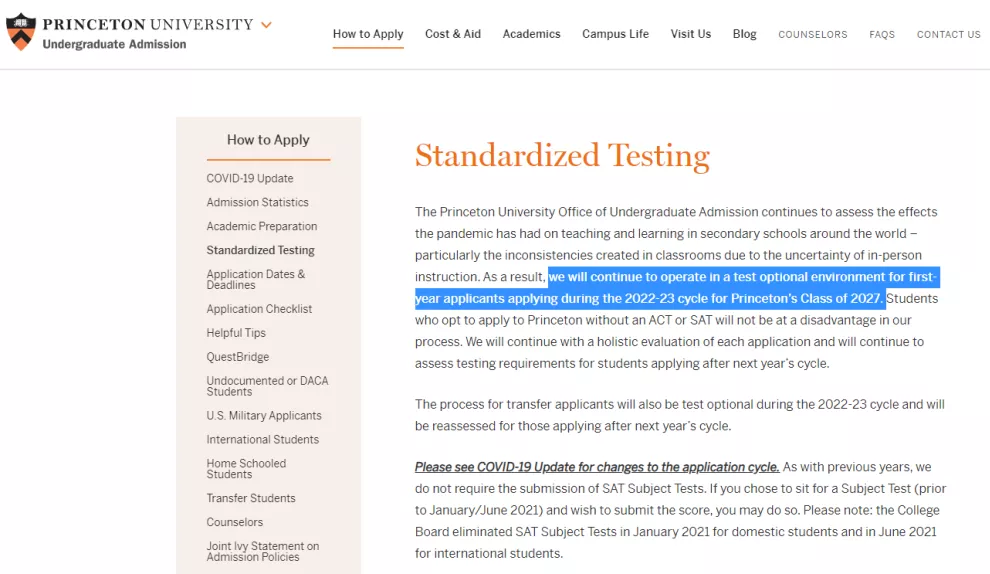Open the Application Checklist page
The image size is (990, 574).
(x=259, y=310)
